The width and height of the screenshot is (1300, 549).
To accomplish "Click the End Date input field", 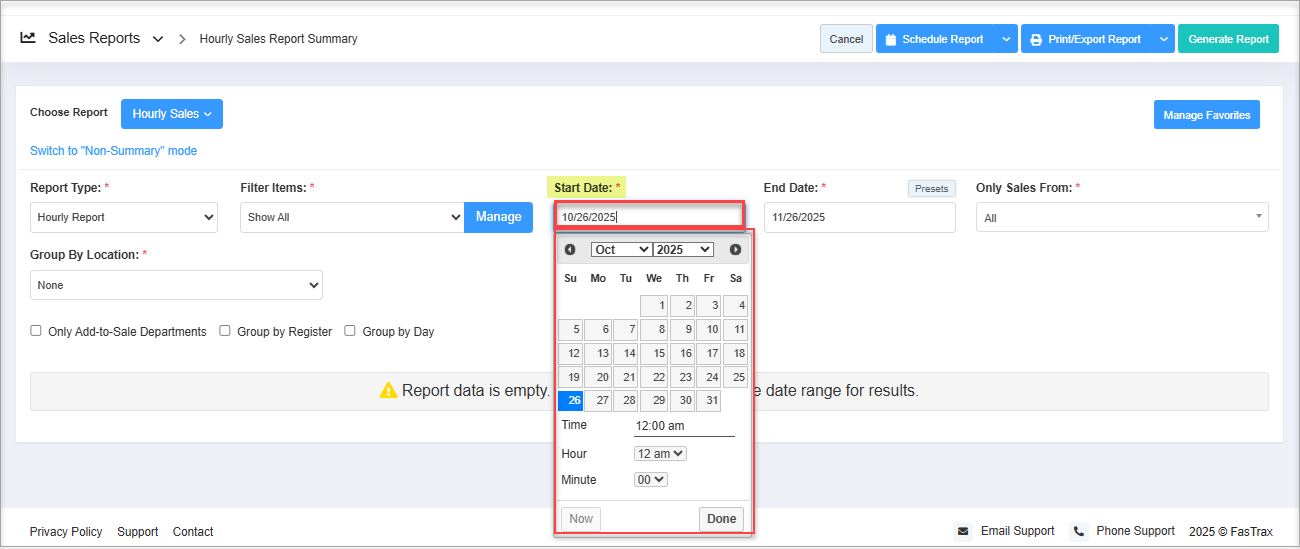I will tap(859, 217).
